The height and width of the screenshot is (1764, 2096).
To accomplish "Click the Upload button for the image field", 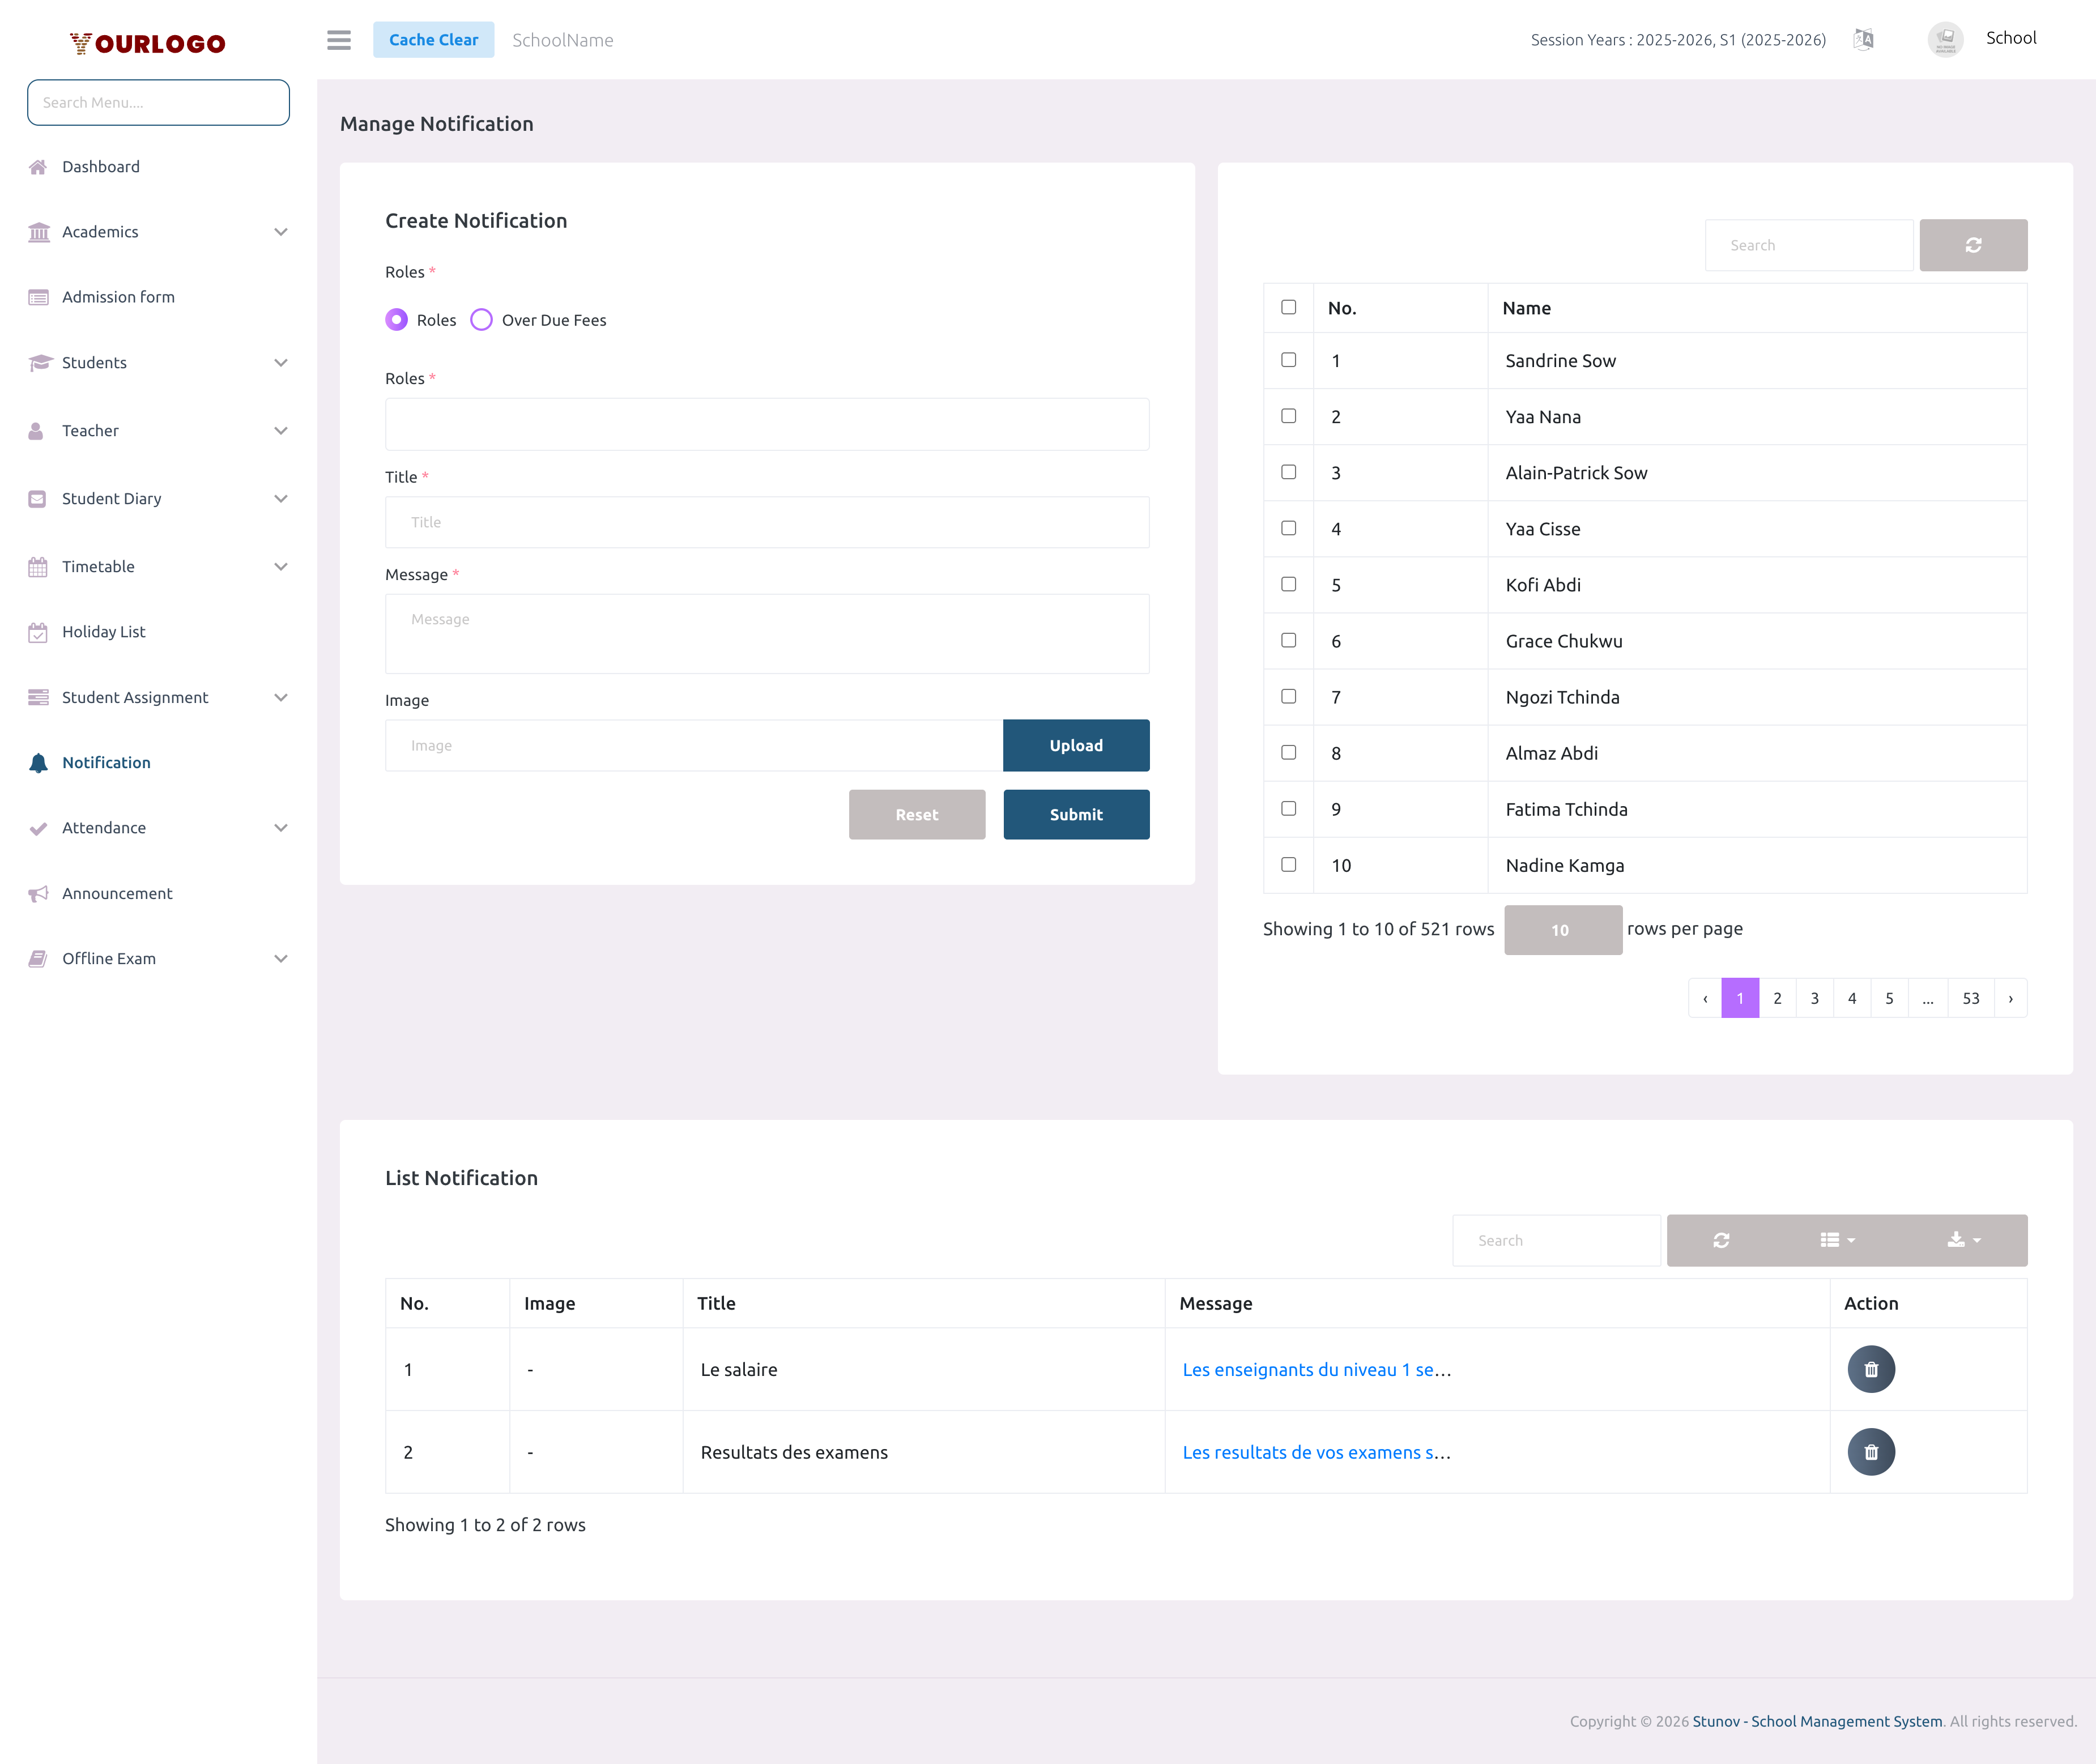I will tap(1076, 745).
